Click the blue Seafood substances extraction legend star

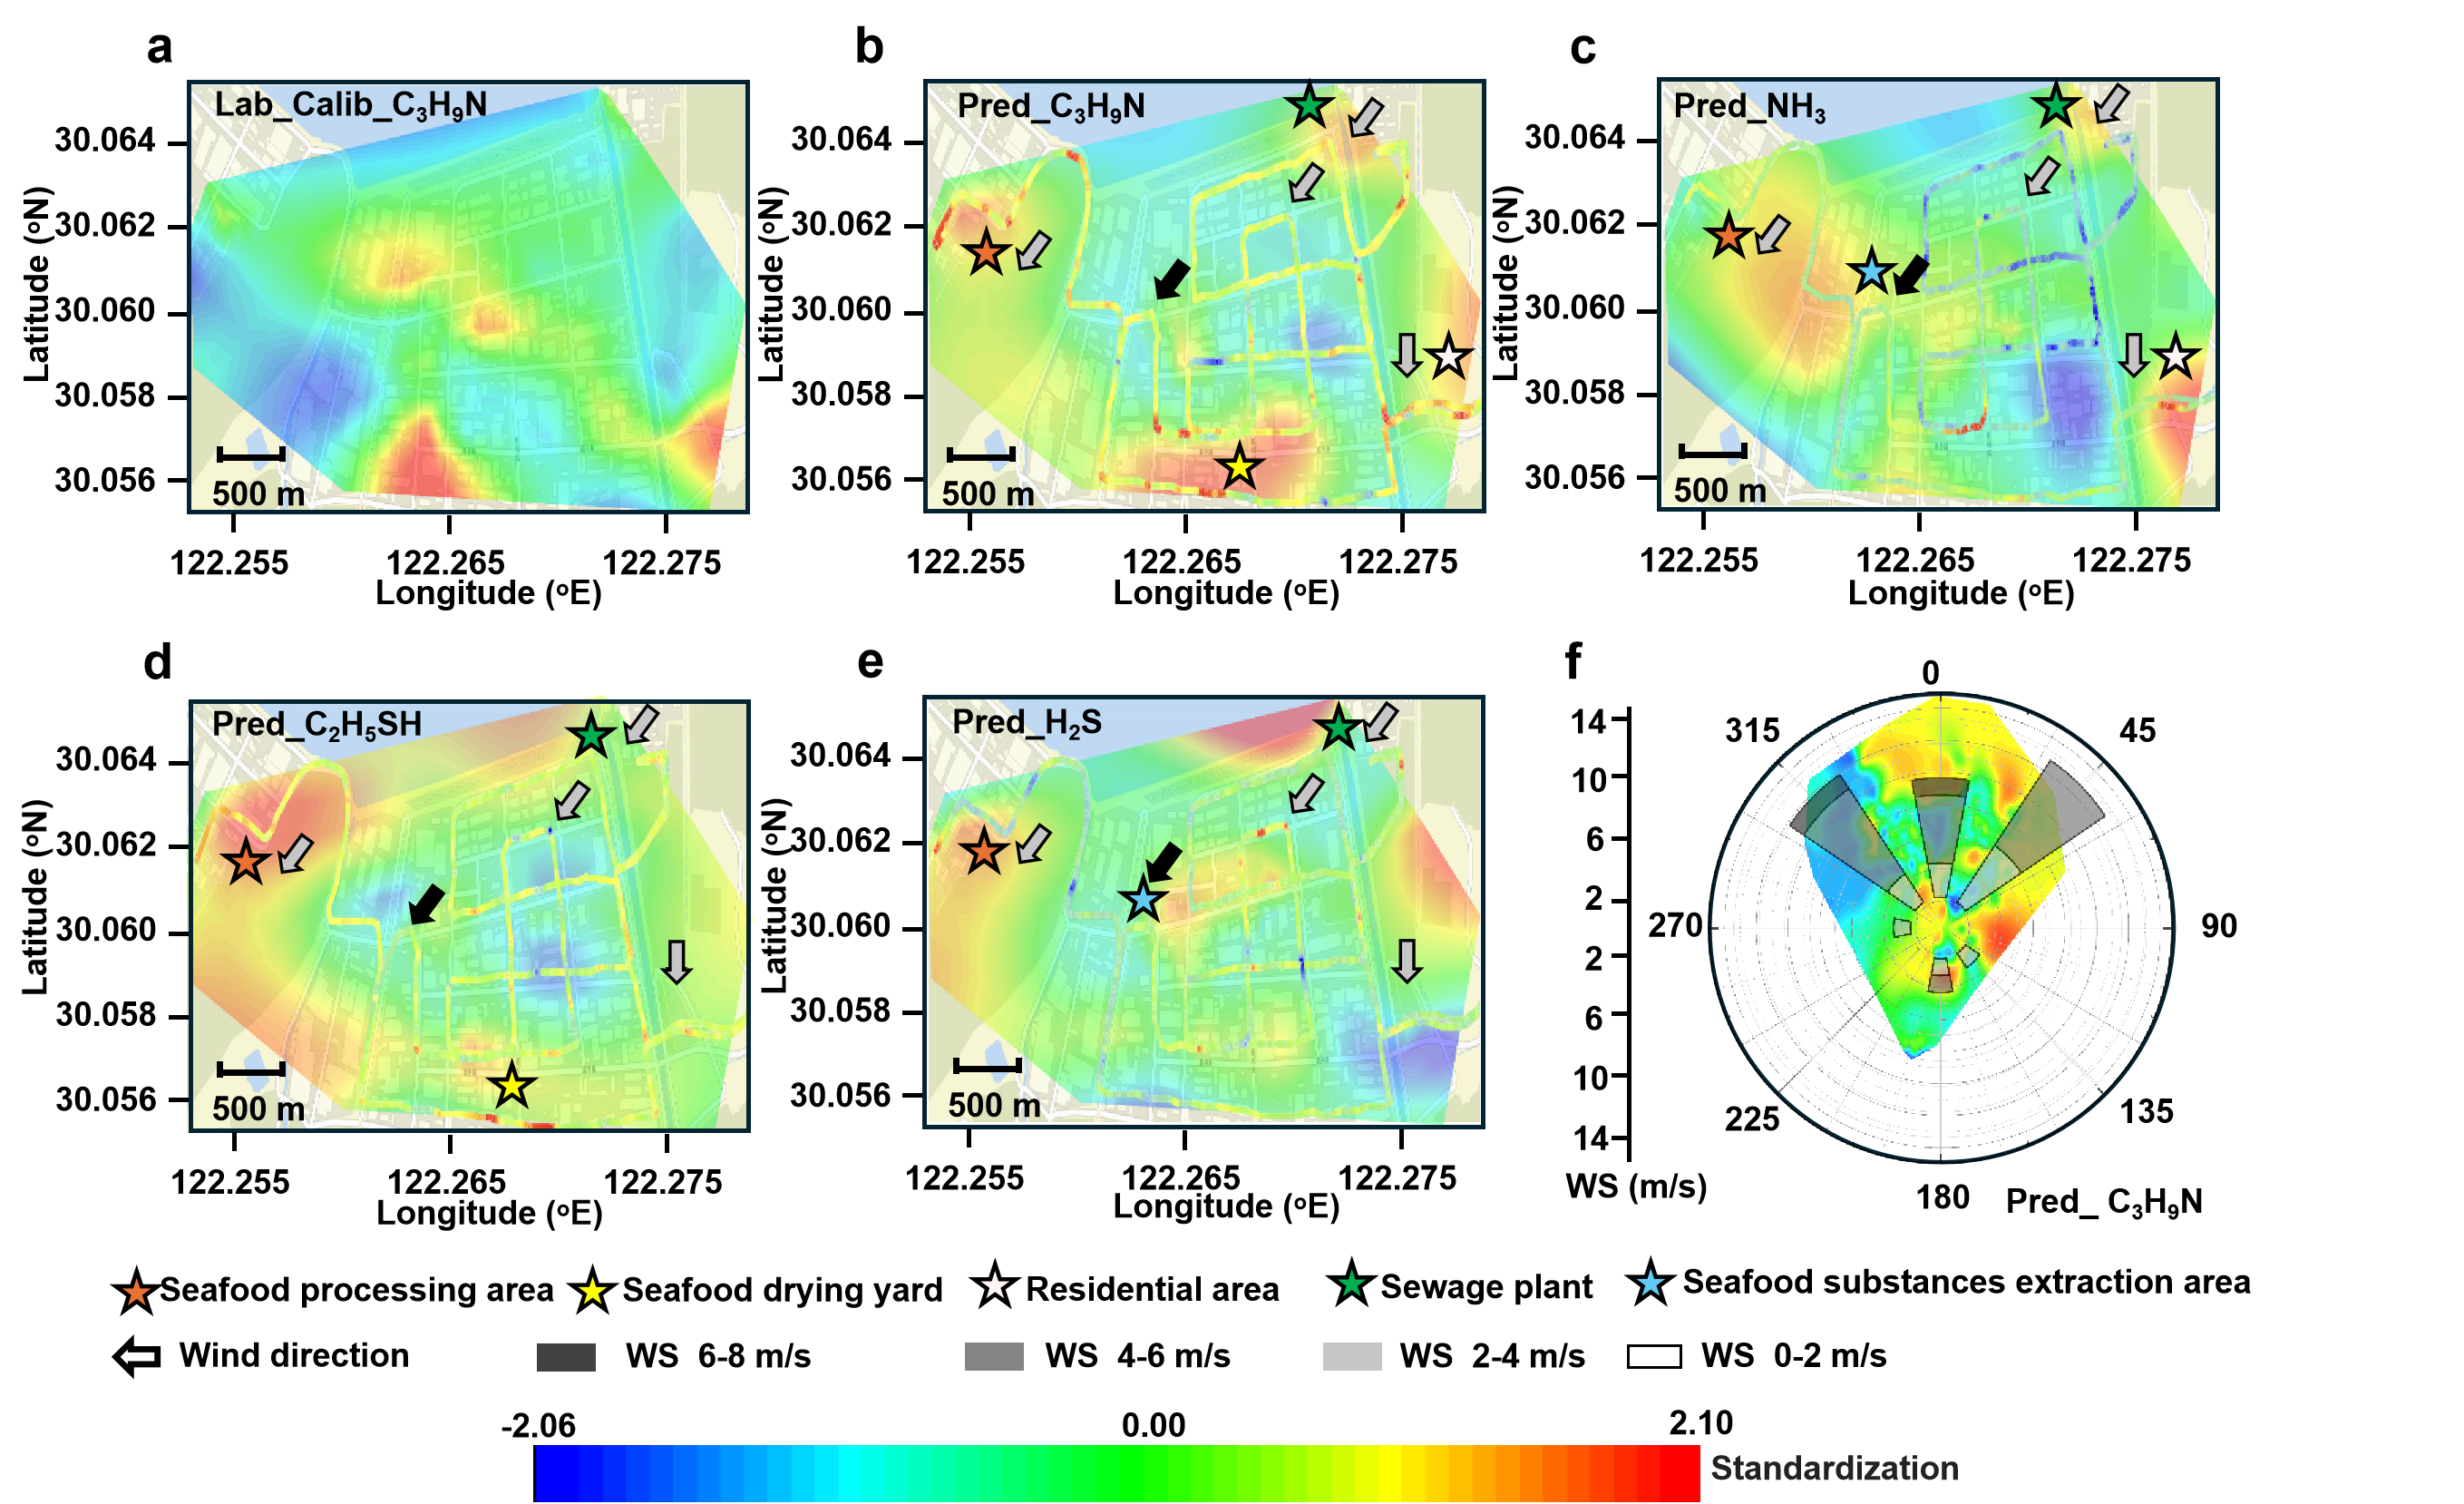1651,1282
